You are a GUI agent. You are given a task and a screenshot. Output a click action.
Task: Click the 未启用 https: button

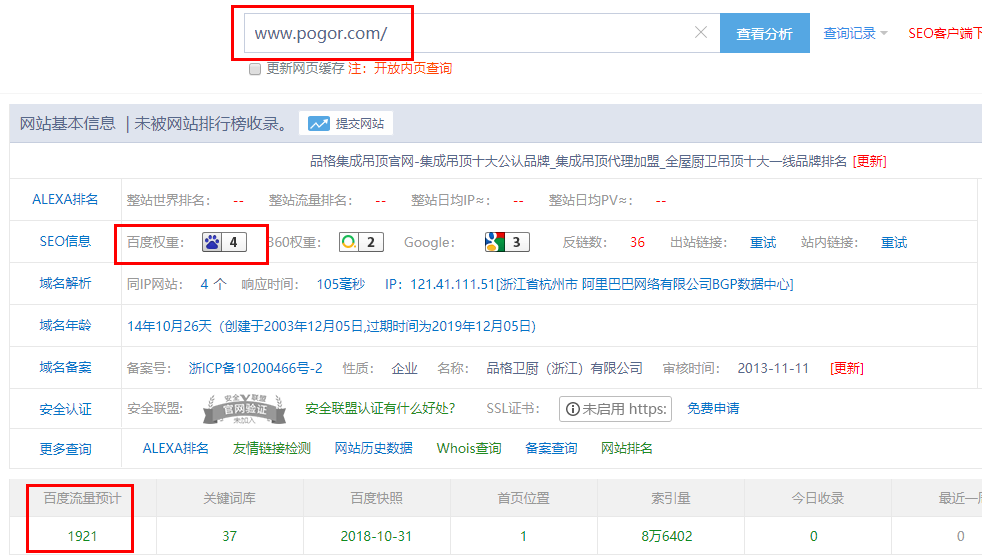click(x=616, y=409)
